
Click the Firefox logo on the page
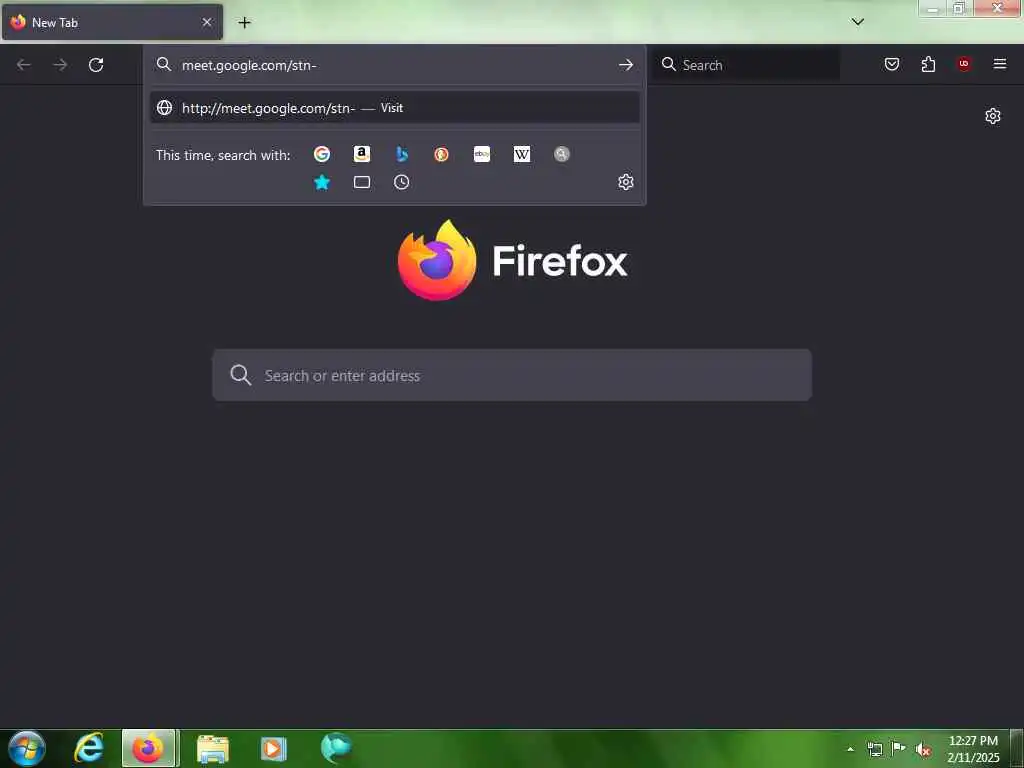pos(513,261)
